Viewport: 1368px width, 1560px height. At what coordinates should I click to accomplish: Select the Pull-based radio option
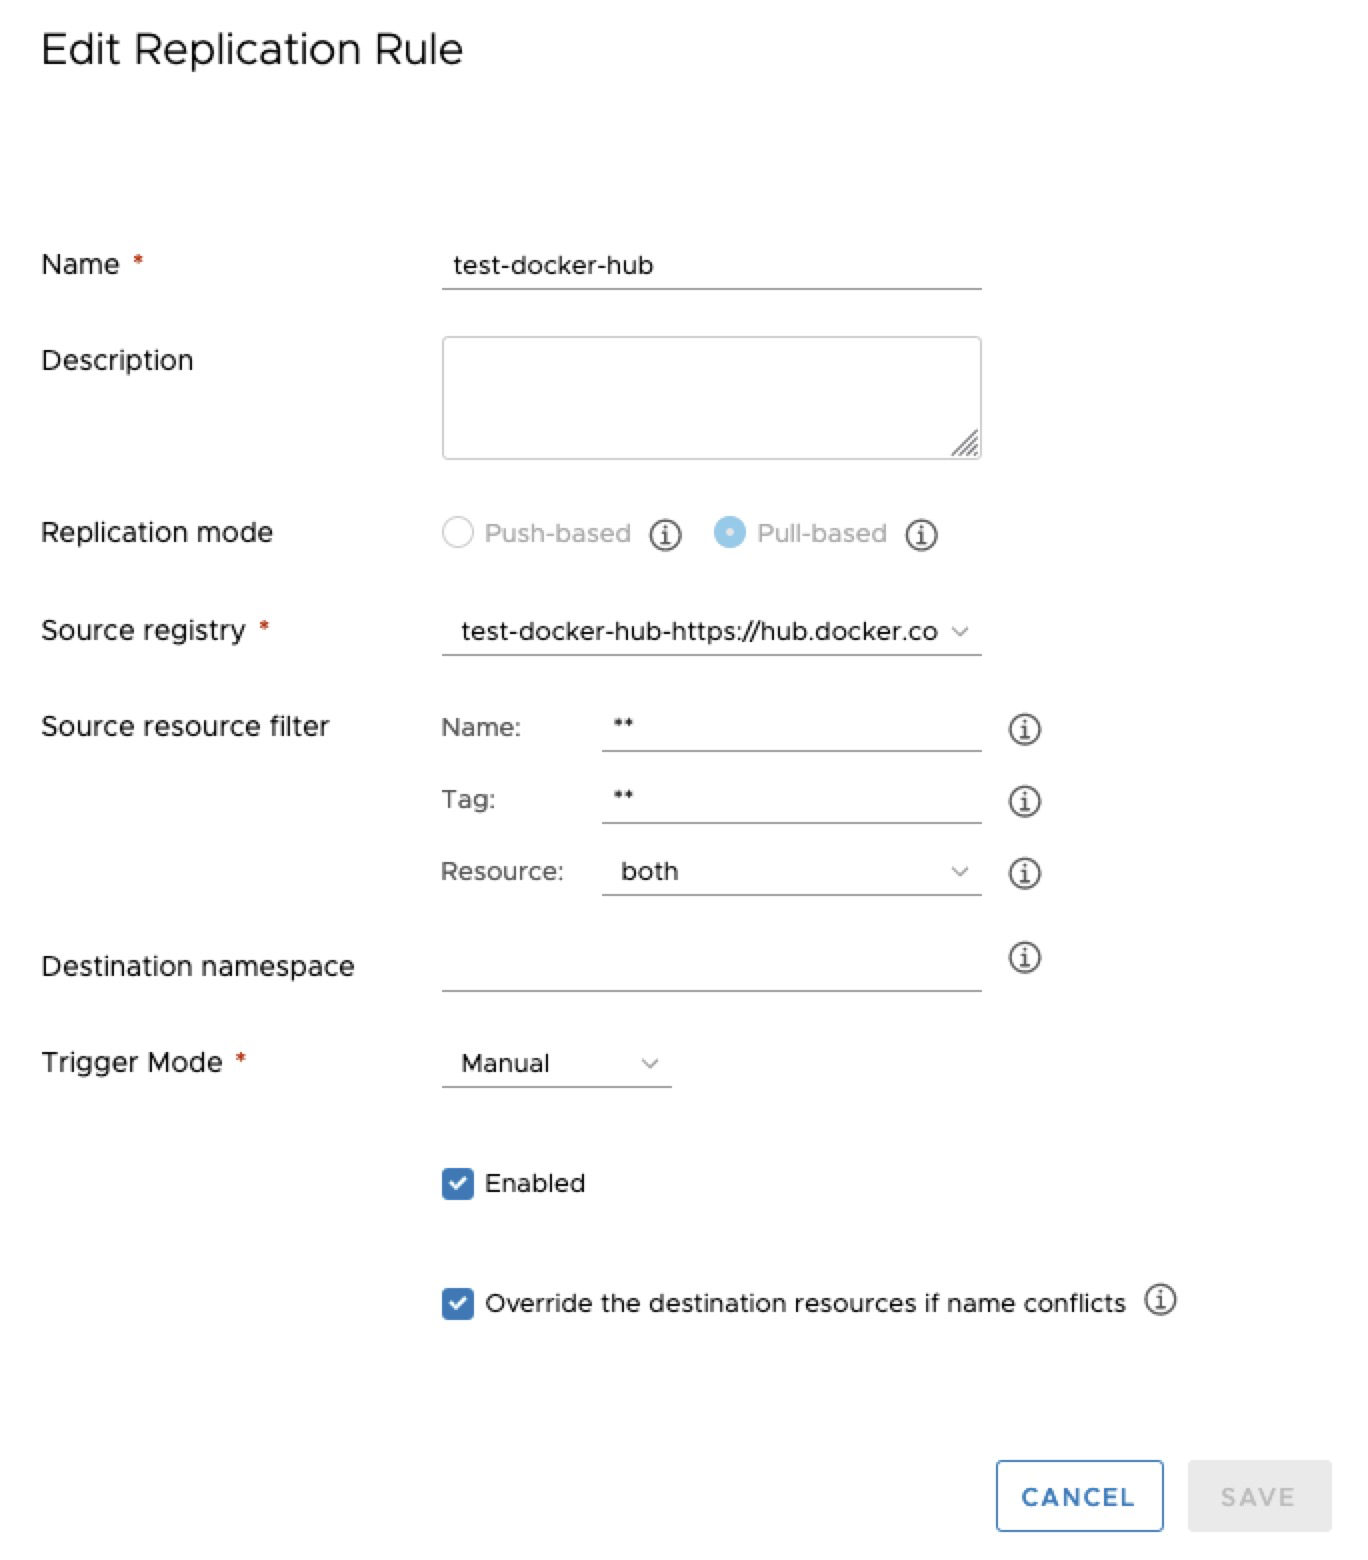pyautogui.click(x=730, y=533)
